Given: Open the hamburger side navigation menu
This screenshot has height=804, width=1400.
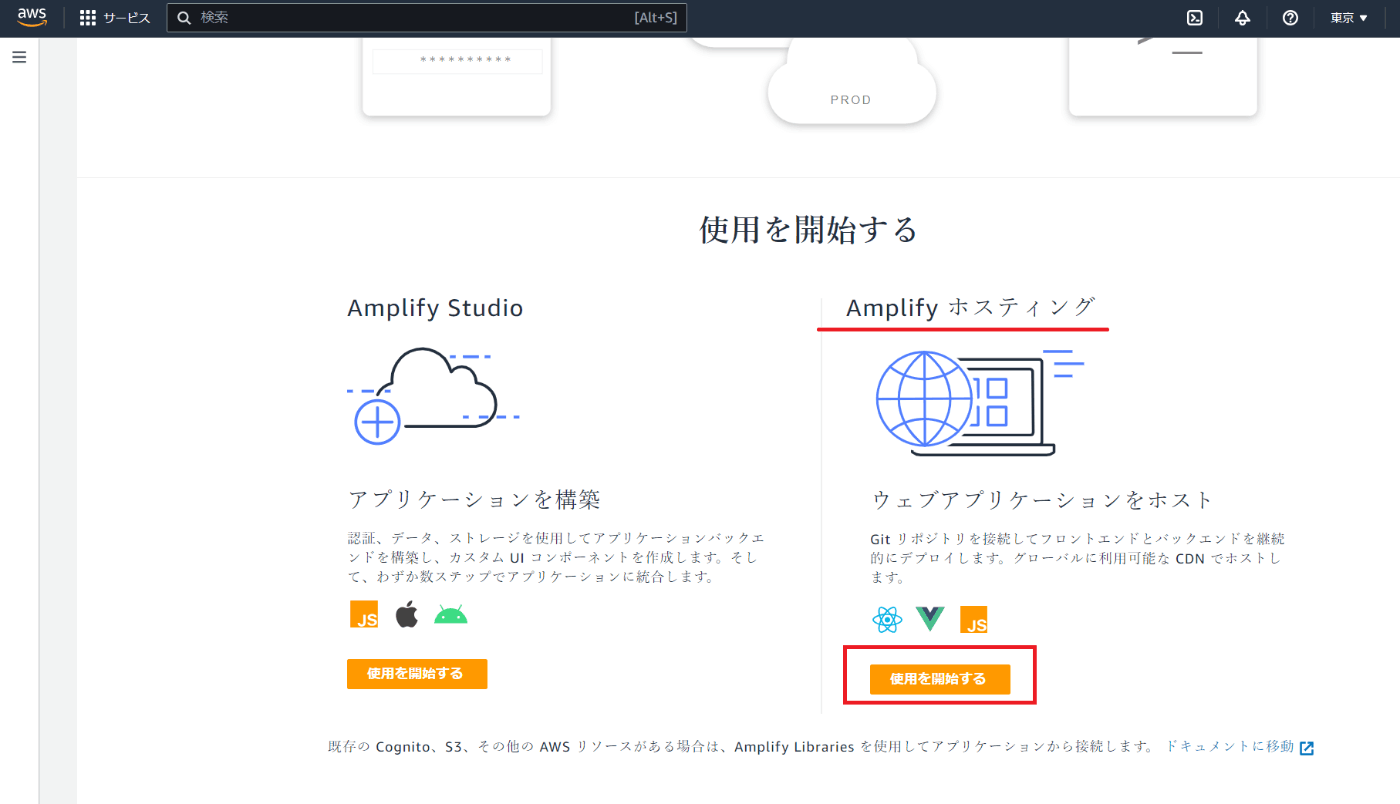Looking at the screenshot, I should [x=19, y=57].
